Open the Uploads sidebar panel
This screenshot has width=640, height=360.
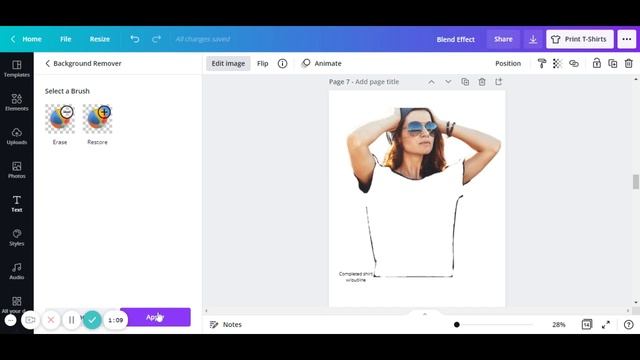pos(17,136)
